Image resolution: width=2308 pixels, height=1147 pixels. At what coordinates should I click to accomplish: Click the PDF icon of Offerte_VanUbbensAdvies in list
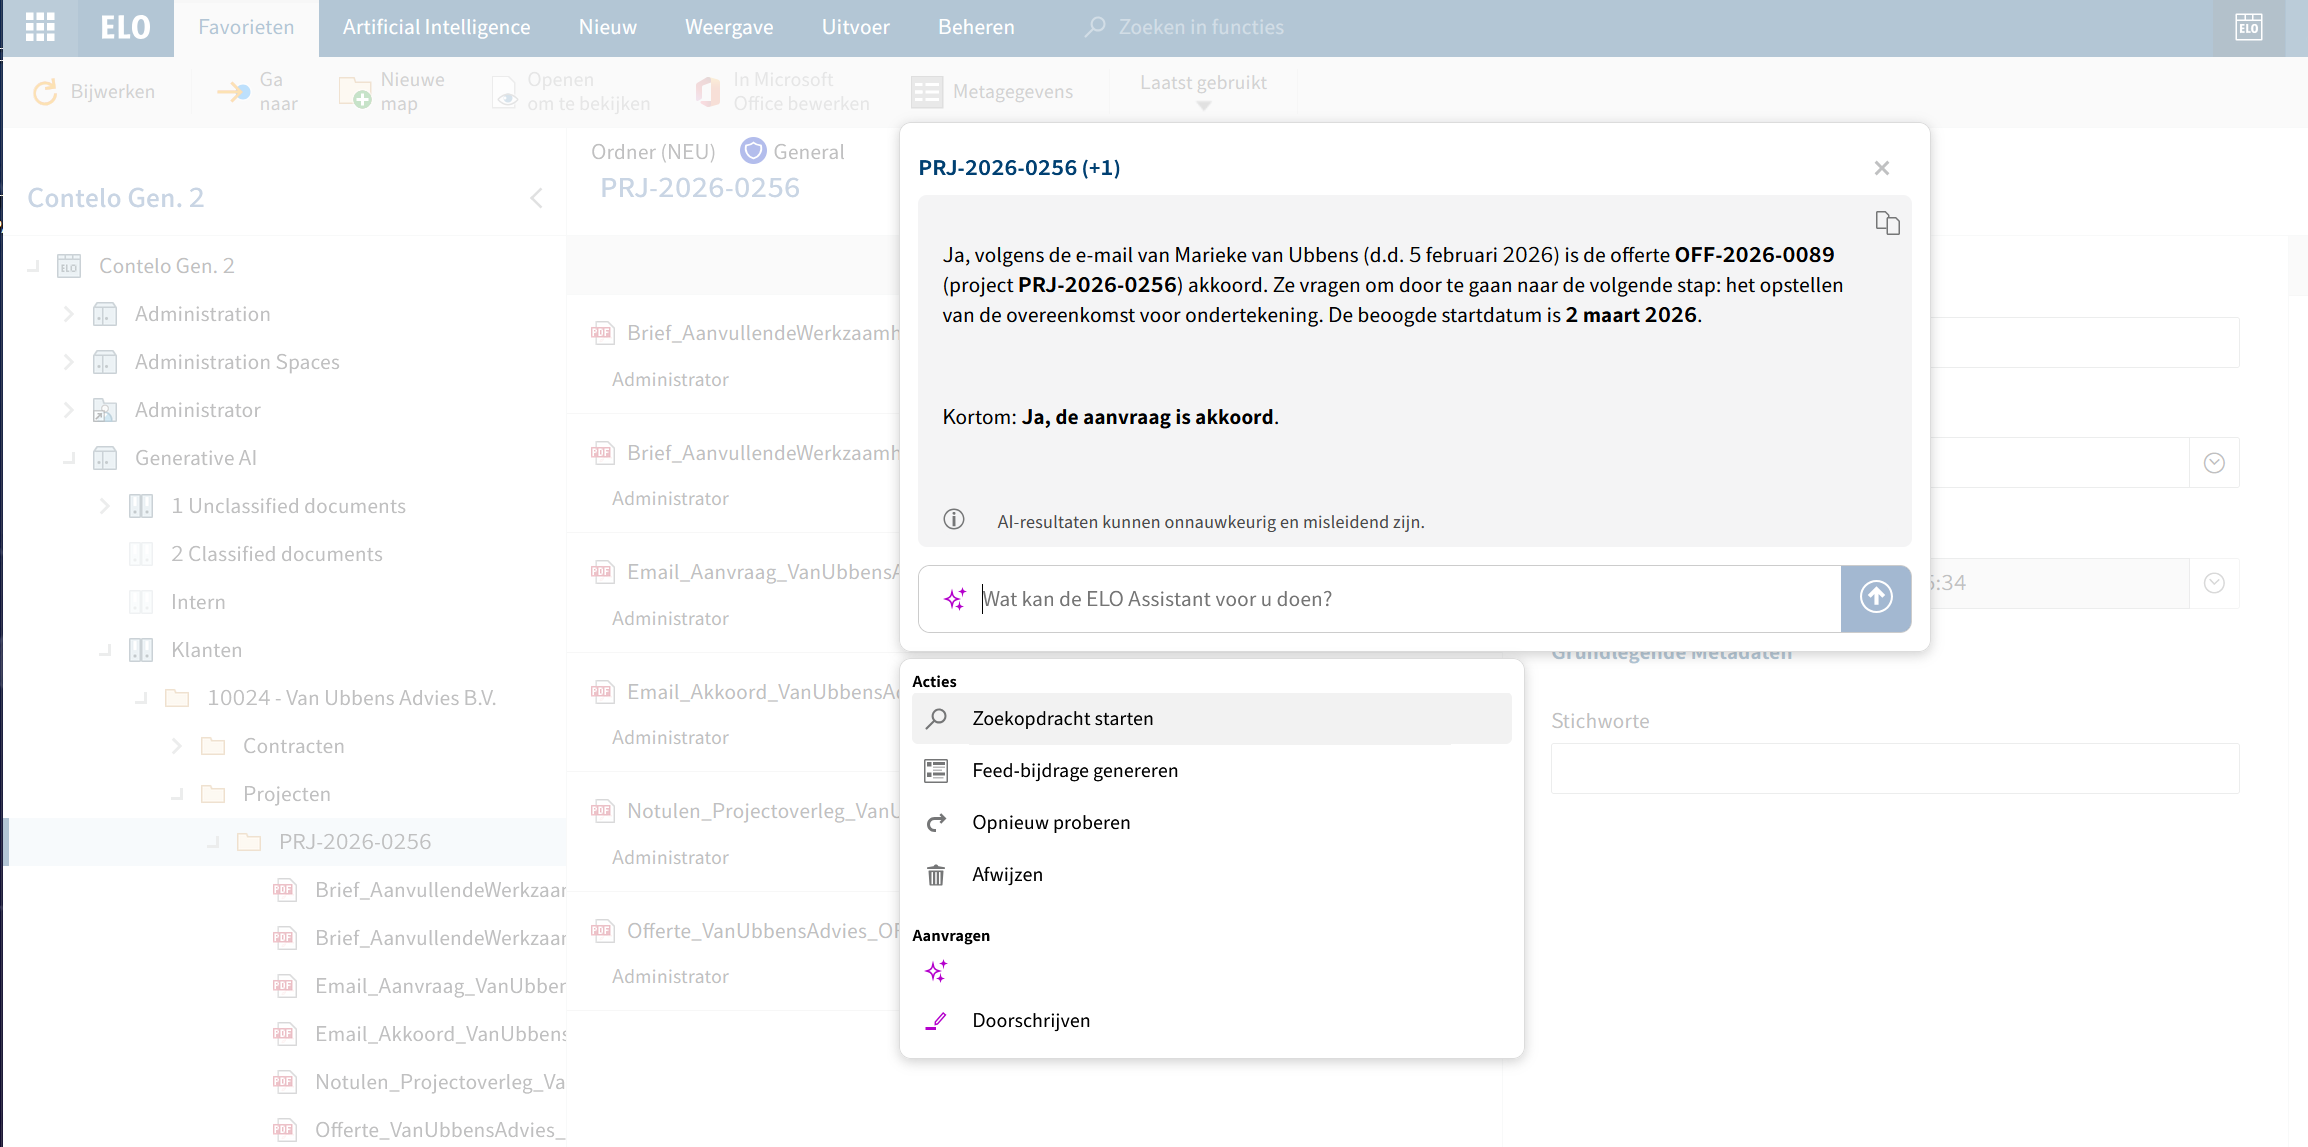(x=602, y=931)
